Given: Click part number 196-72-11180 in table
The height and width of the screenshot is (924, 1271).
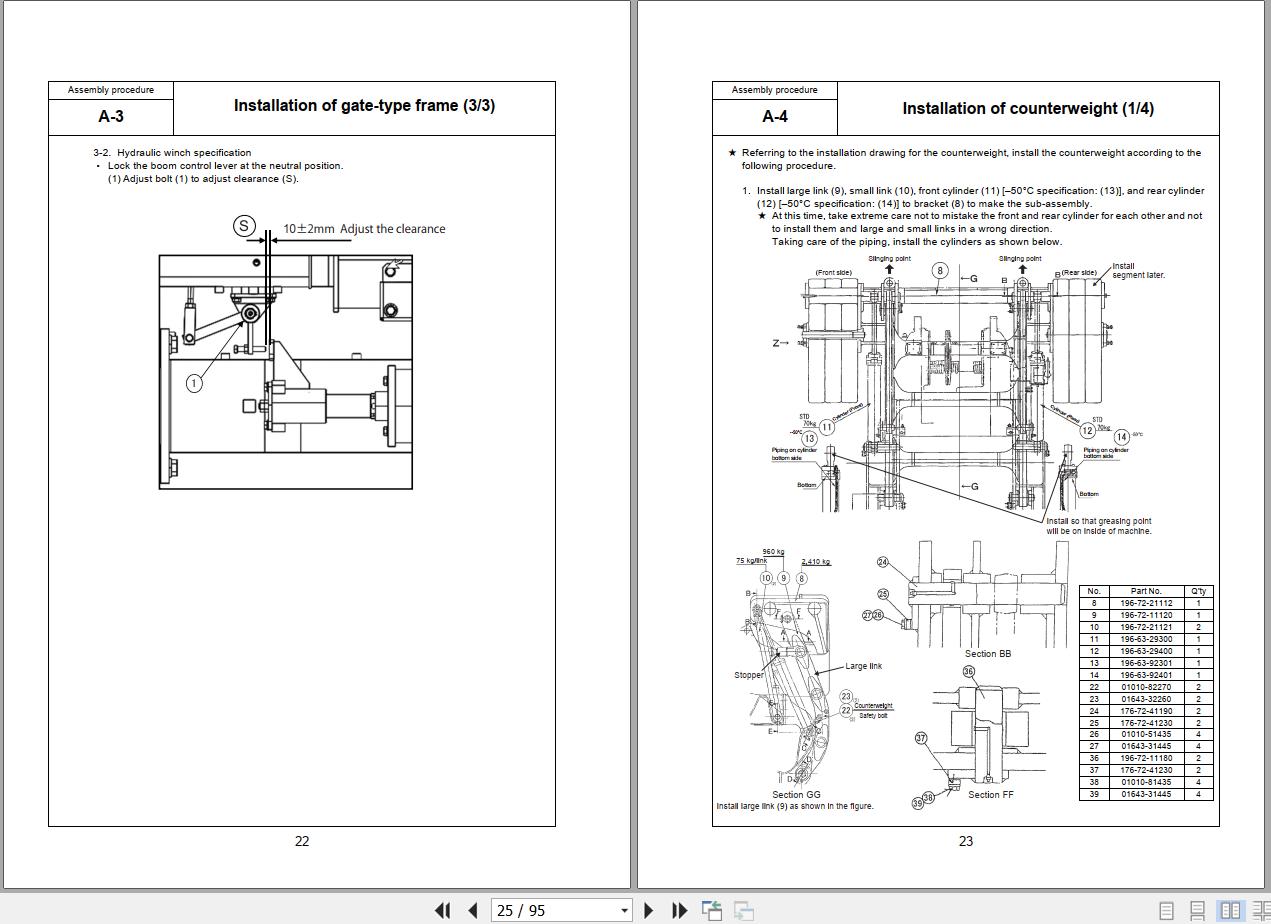Looking at the screenshot, I should (1146, 758).
